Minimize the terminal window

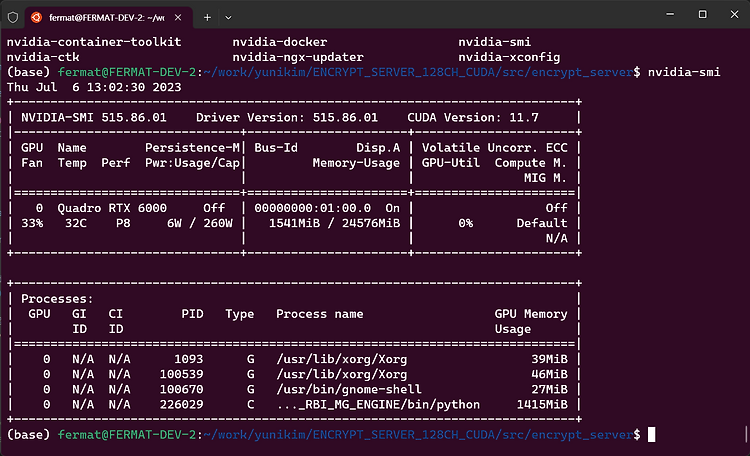click(670, 14)
